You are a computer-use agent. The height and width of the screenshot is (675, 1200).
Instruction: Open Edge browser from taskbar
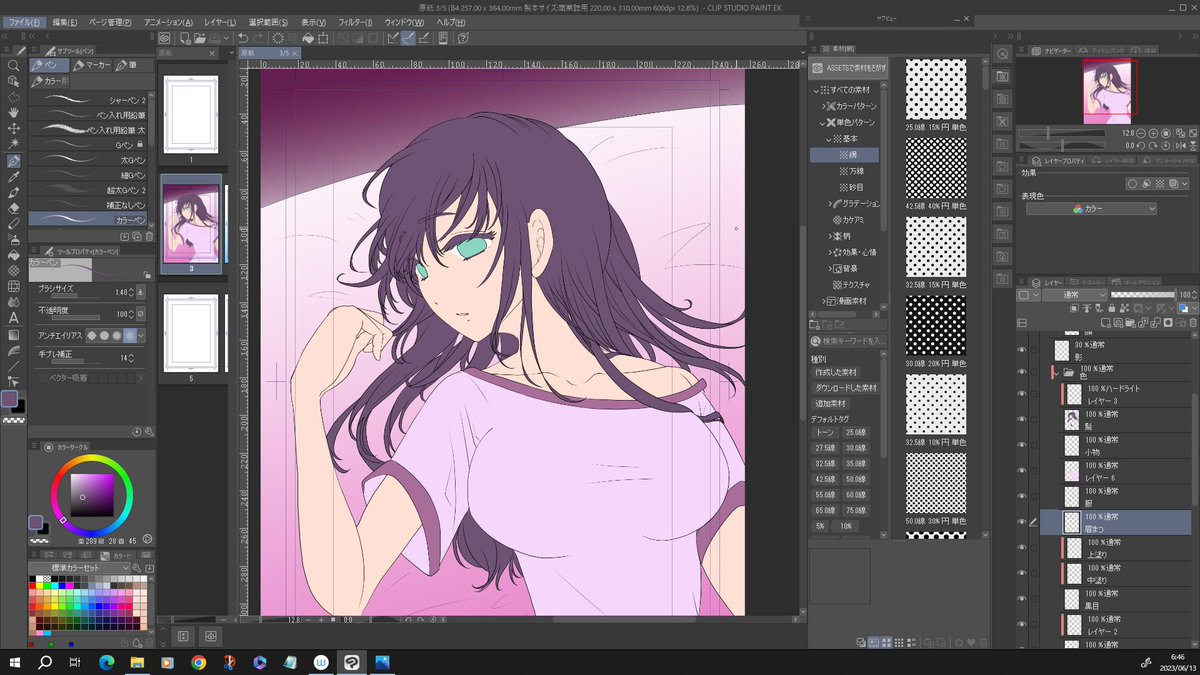105,662
